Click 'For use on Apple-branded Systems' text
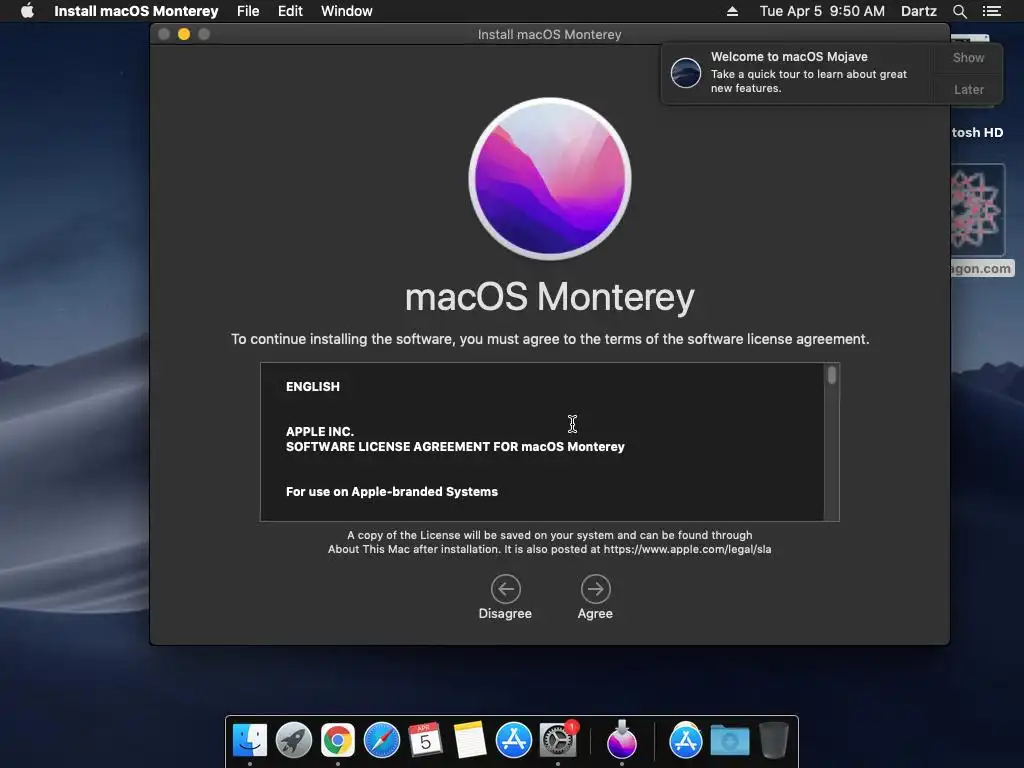 coord(392,492)
